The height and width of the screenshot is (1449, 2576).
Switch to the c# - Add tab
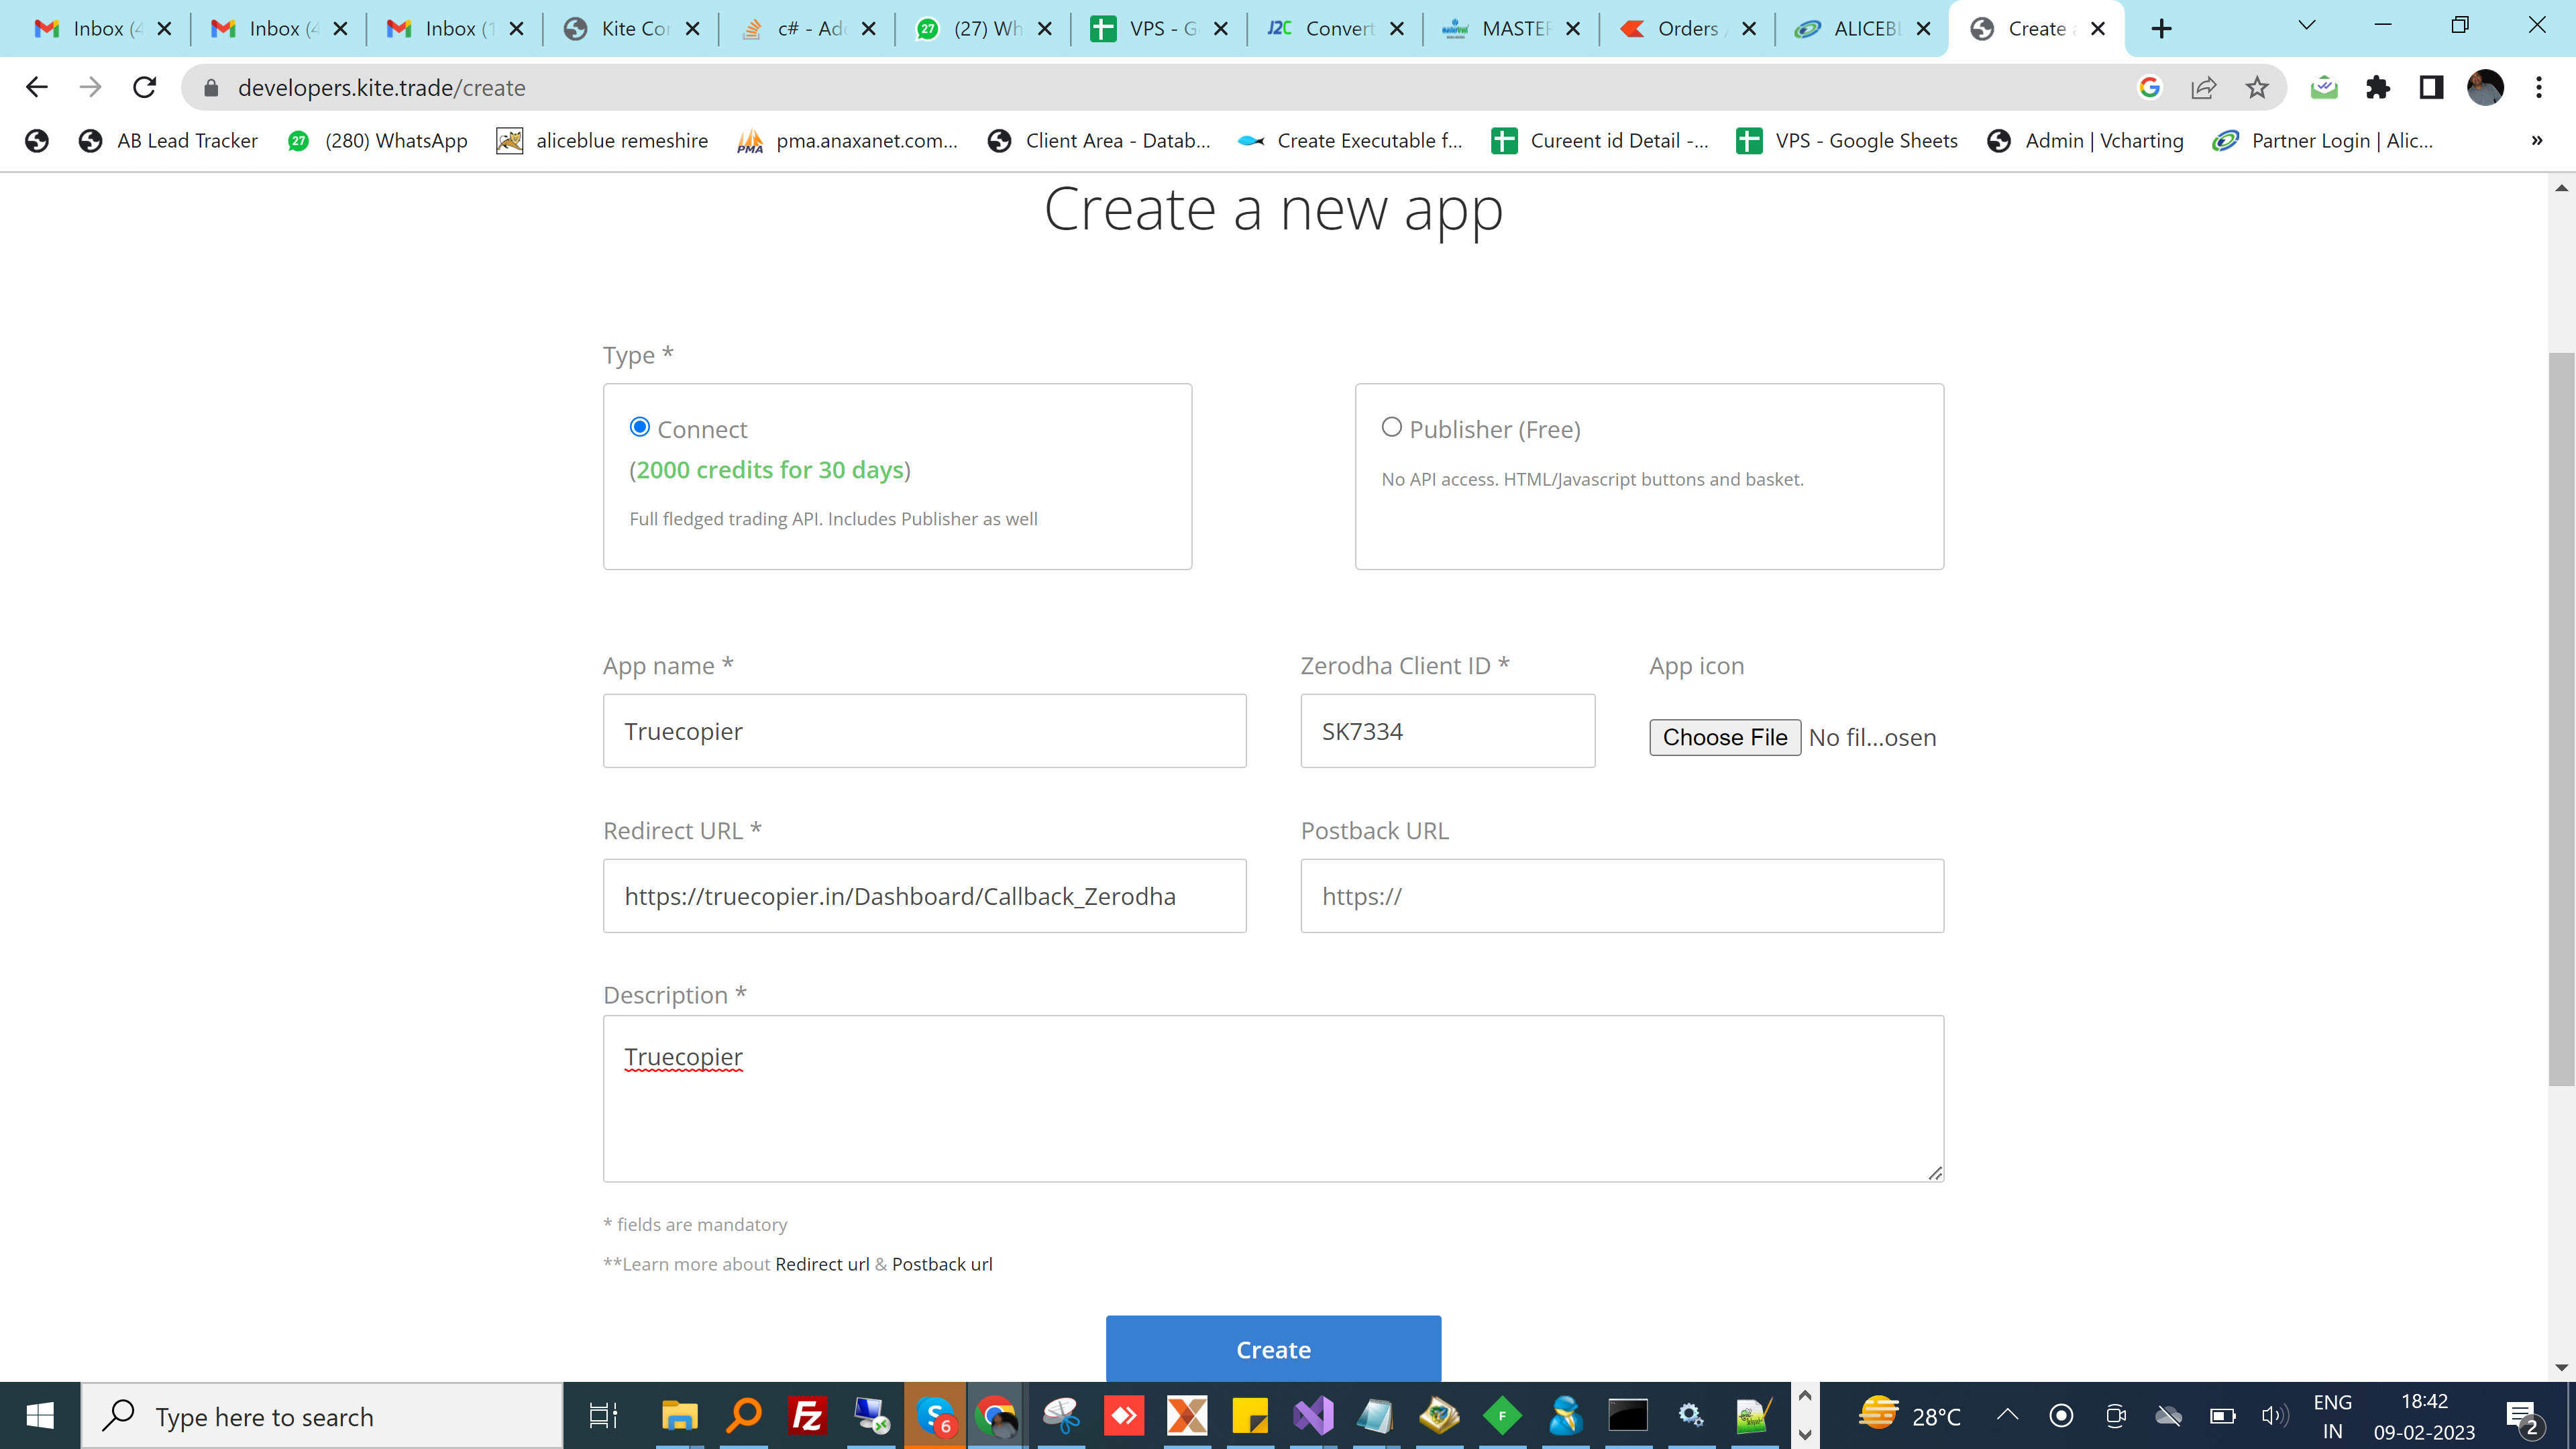pos(796,29)
